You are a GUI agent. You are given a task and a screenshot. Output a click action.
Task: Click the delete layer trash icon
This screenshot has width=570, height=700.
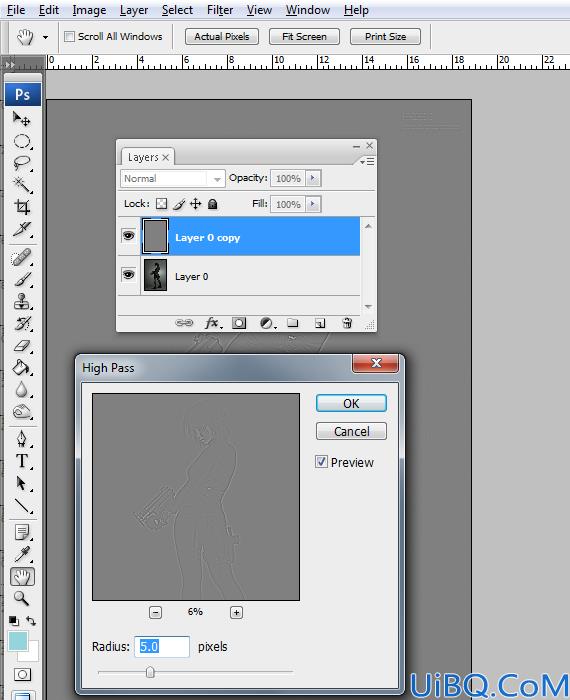pos(347,323)
